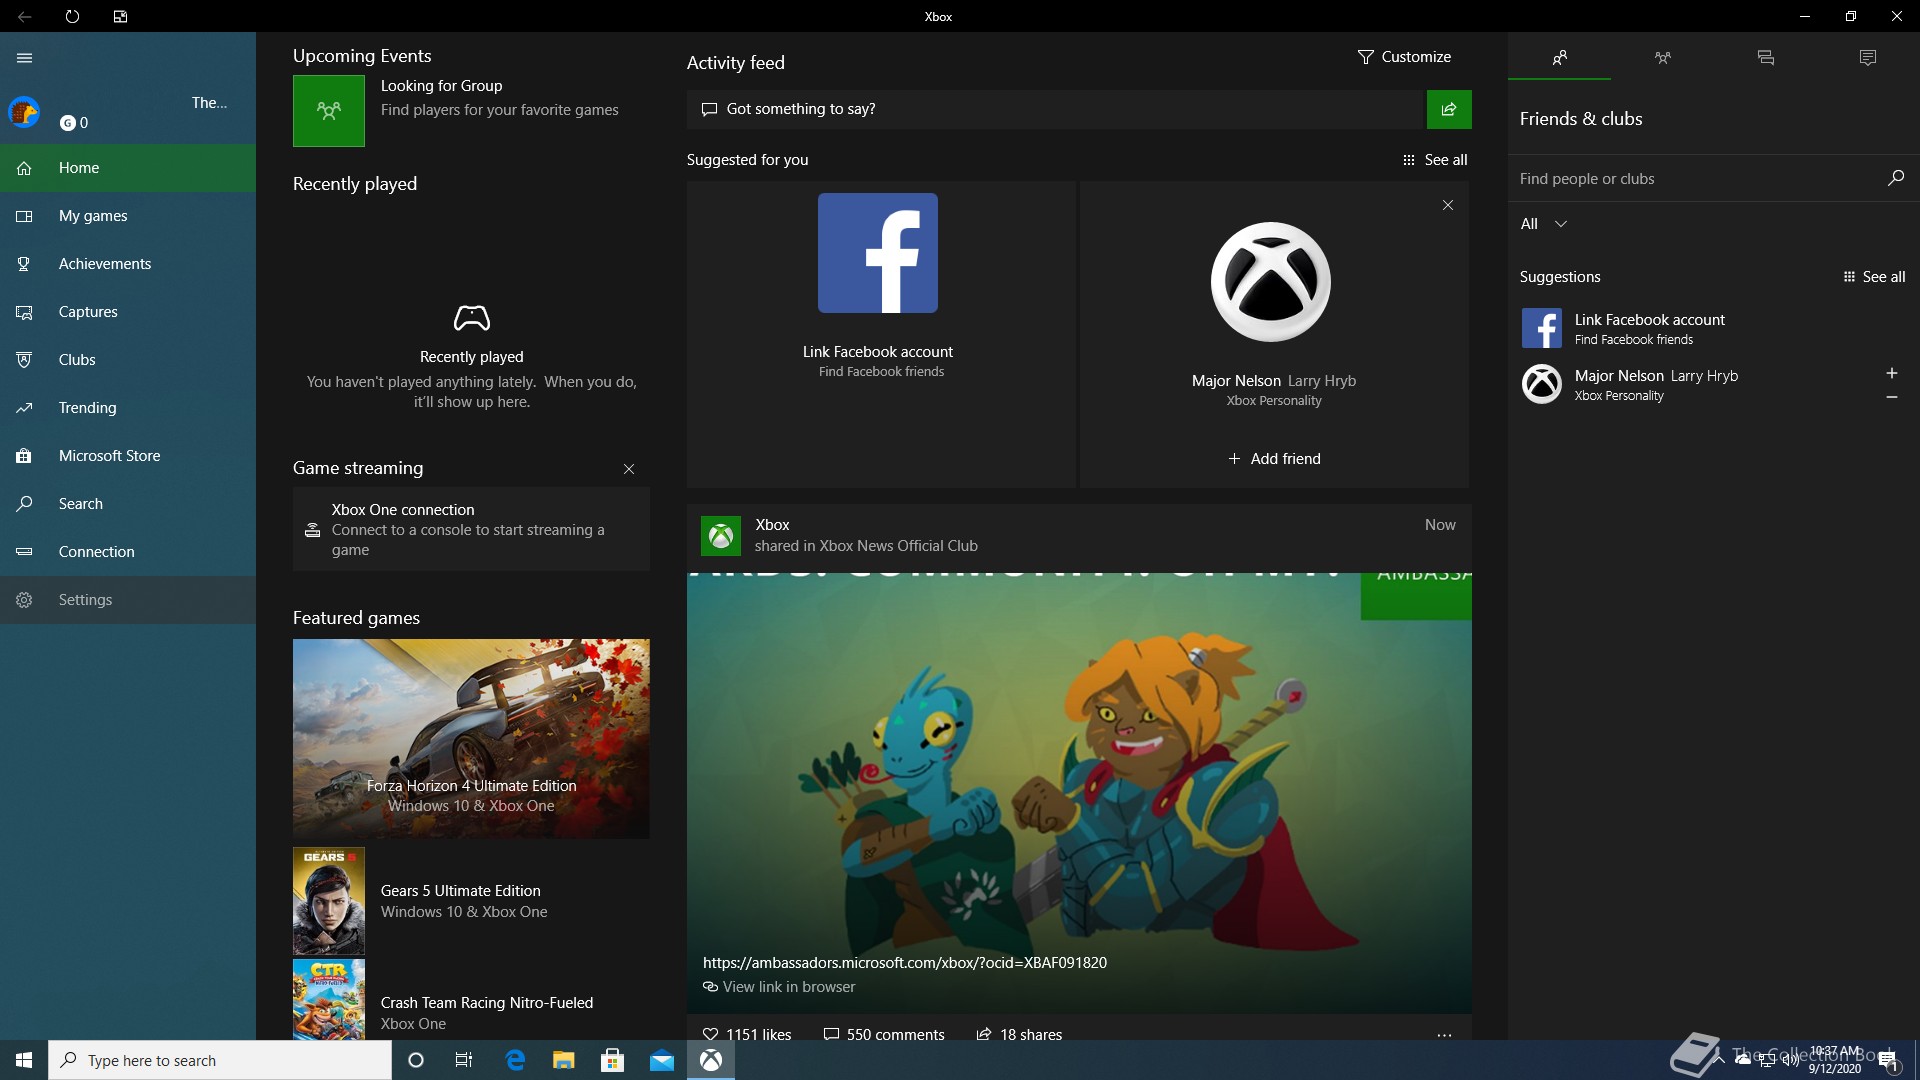
Task: Open Crash Team Racing Nitro-Fueled cover
Action: (x=329, y=1000)
